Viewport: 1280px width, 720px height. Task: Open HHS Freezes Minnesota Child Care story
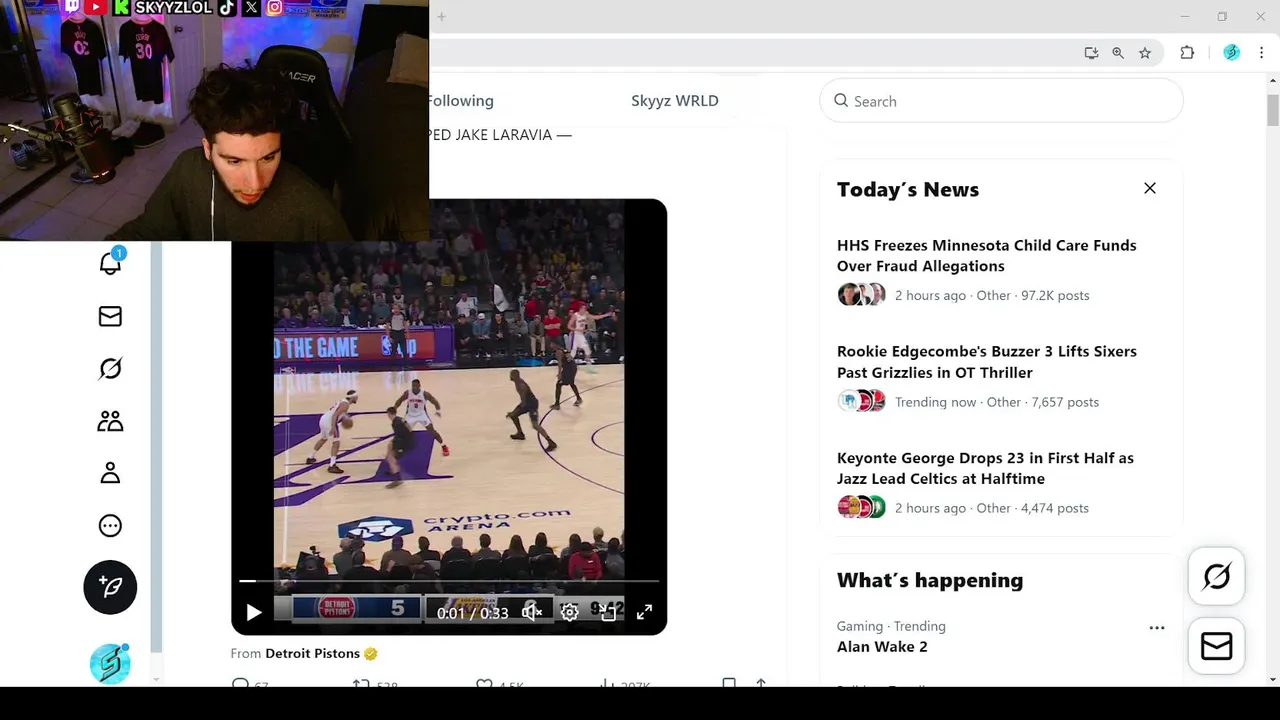click(x=987, y=255)
